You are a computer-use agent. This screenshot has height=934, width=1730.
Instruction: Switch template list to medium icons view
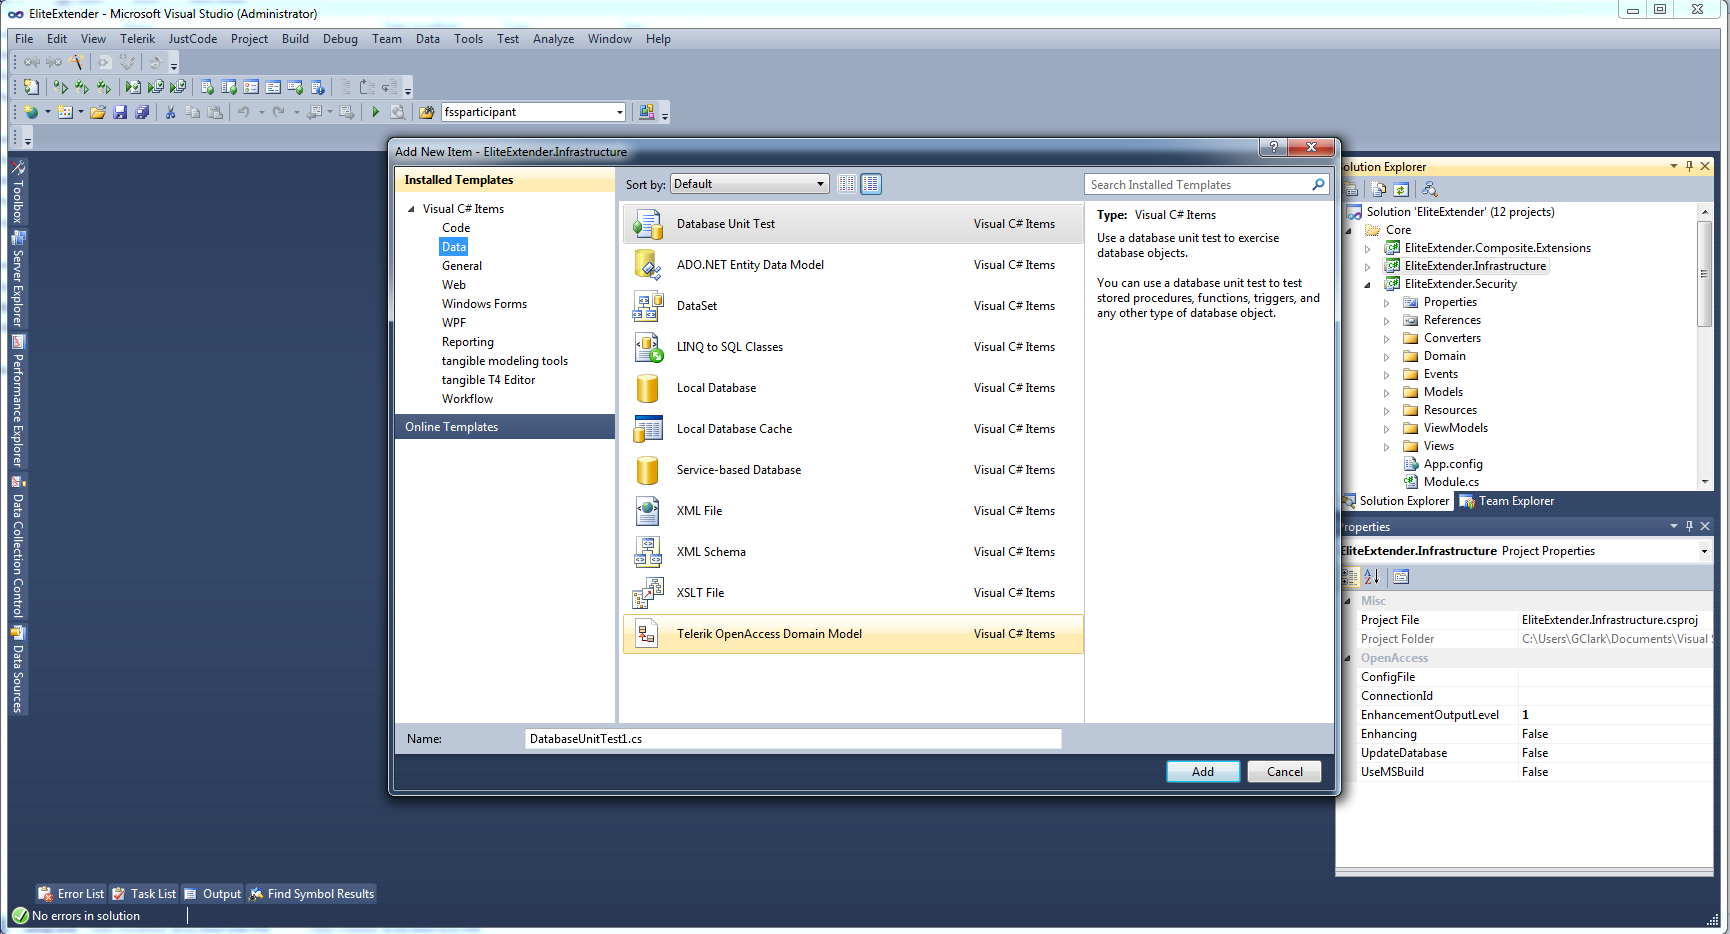(871, 184)
